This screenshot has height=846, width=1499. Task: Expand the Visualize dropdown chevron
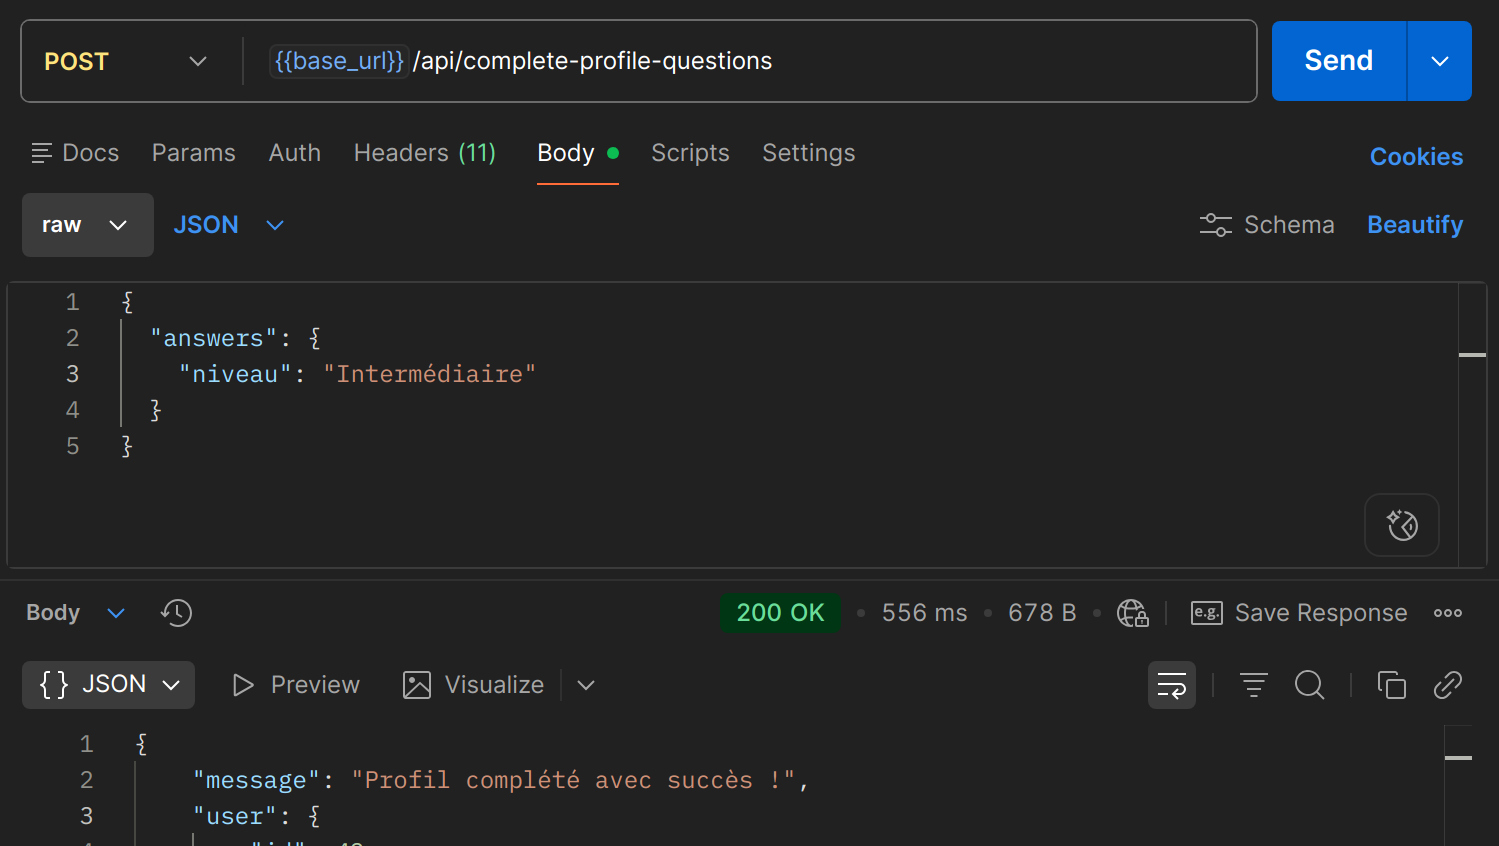tap(586, 685)
